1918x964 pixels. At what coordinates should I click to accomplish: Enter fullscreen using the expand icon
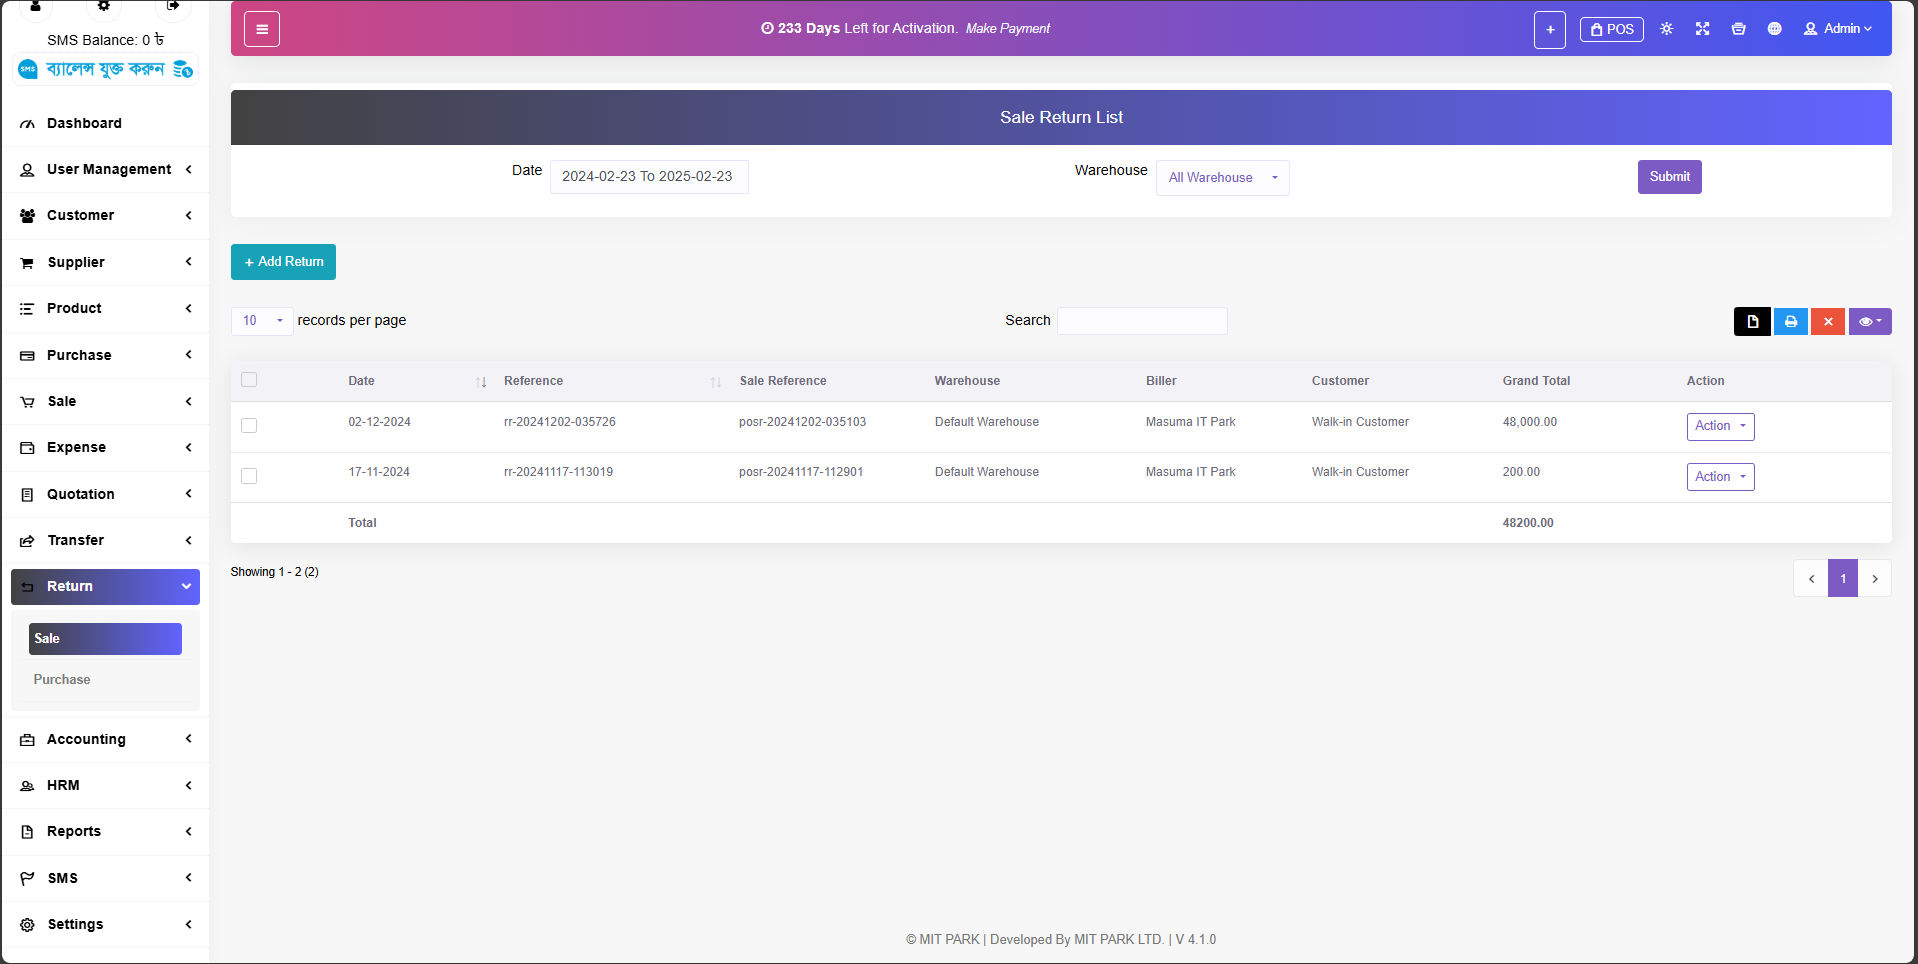click(1702, 29)
